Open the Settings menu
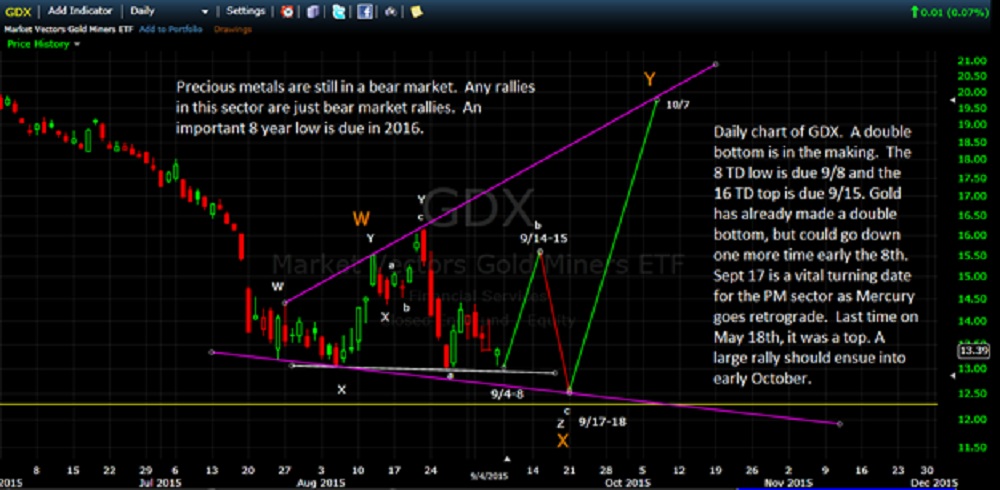 pyautogui.click(x=246, y=11)
